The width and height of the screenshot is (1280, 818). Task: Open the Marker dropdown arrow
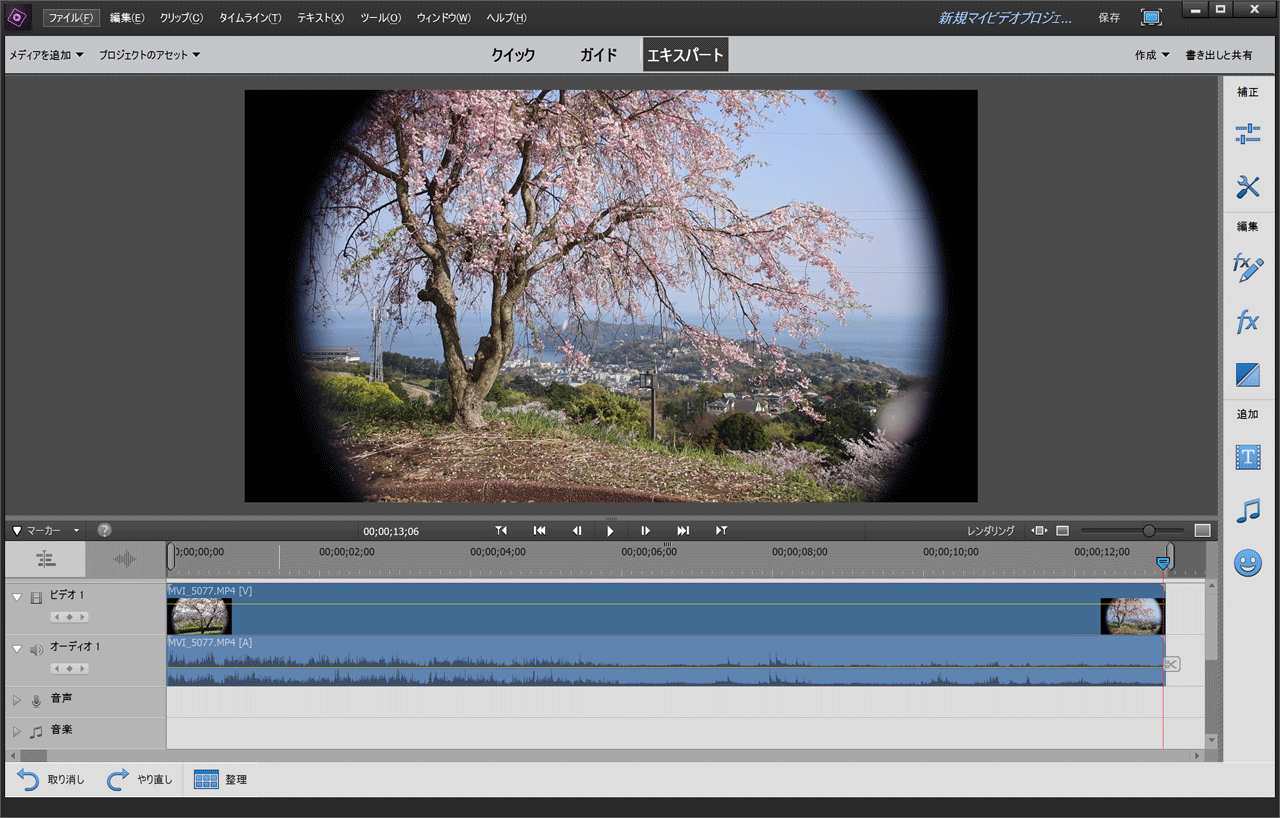click(76, 531)
